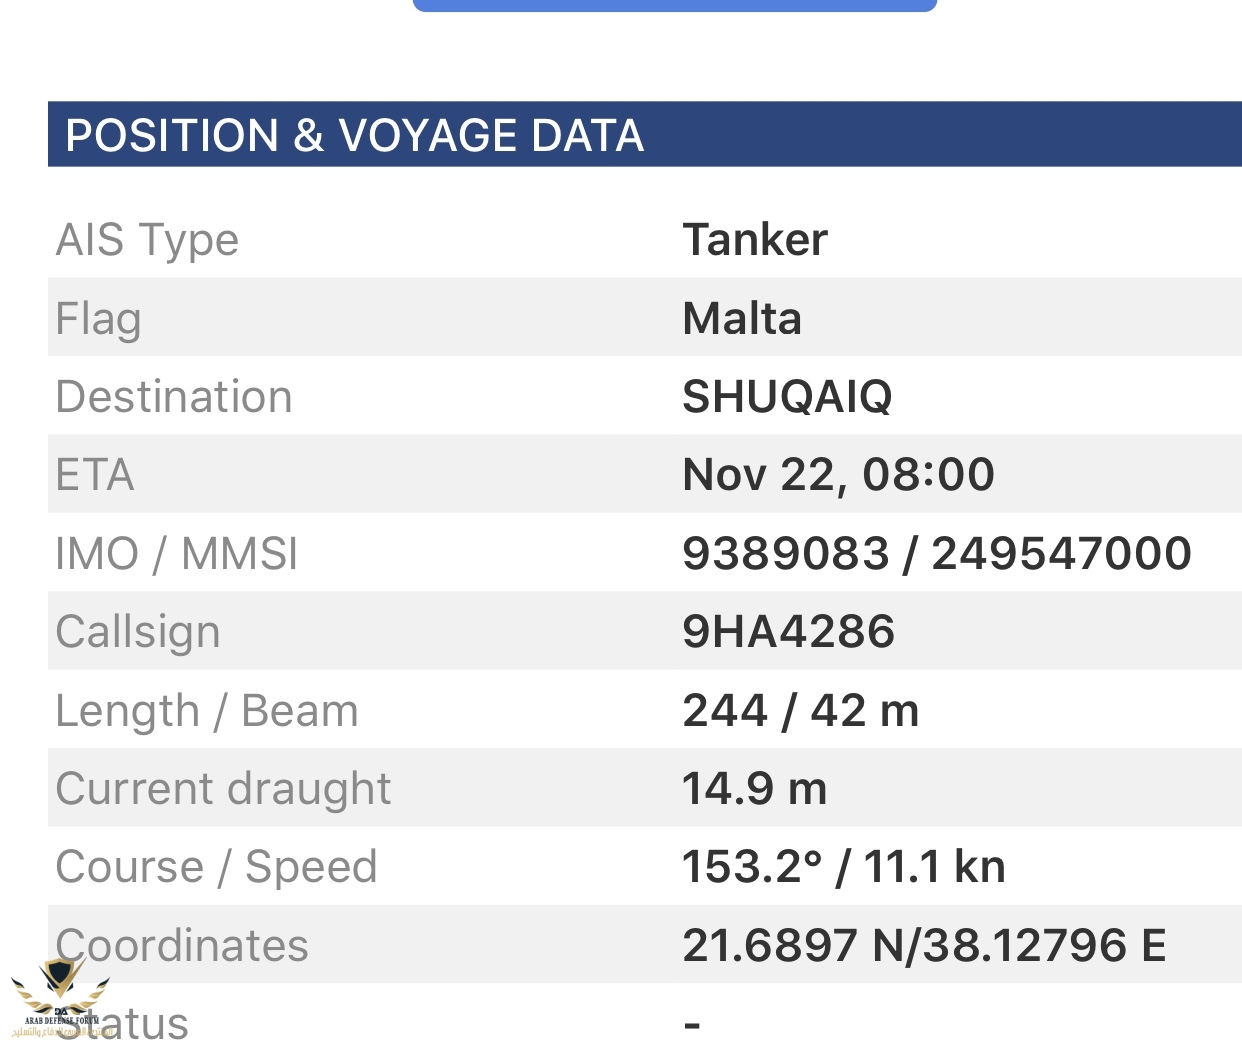This screenshot has width=1242, height=1040.
Task: Select the callsign 9HA4286
Action: pos(788,632)
